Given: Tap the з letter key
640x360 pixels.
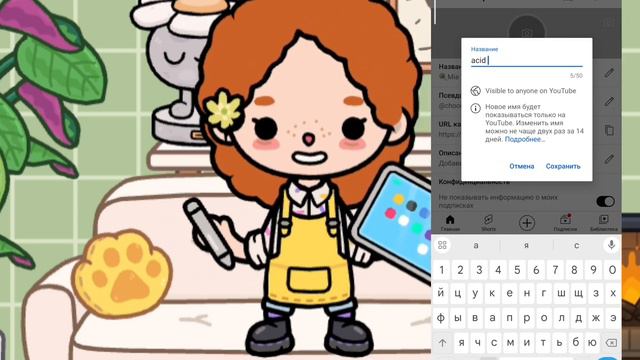Looking at the screenshot, I should click(596, 293).
